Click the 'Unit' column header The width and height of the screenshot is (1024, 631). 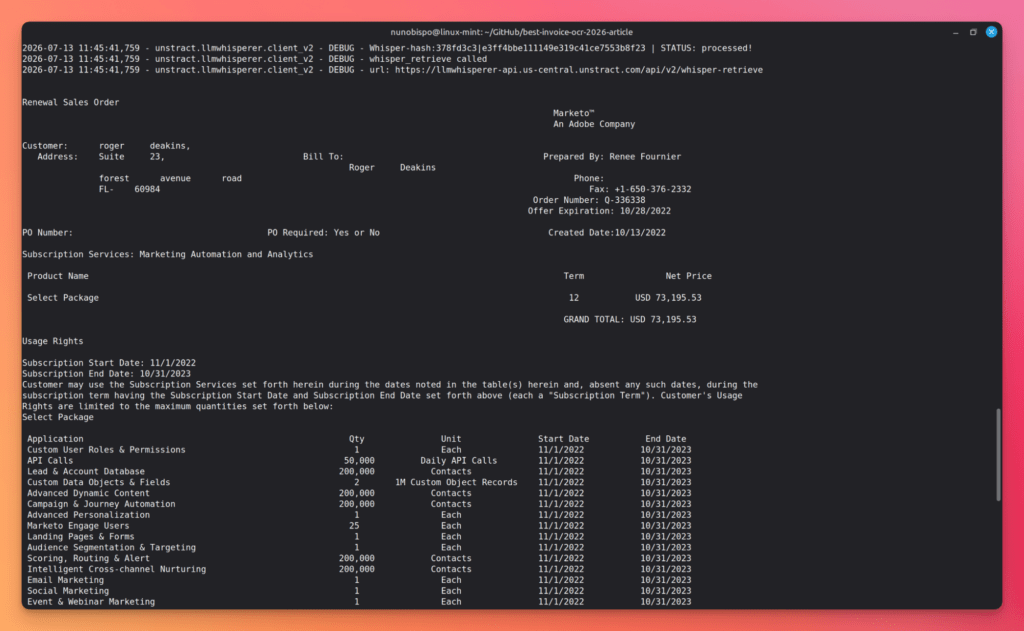click(451, 439)
